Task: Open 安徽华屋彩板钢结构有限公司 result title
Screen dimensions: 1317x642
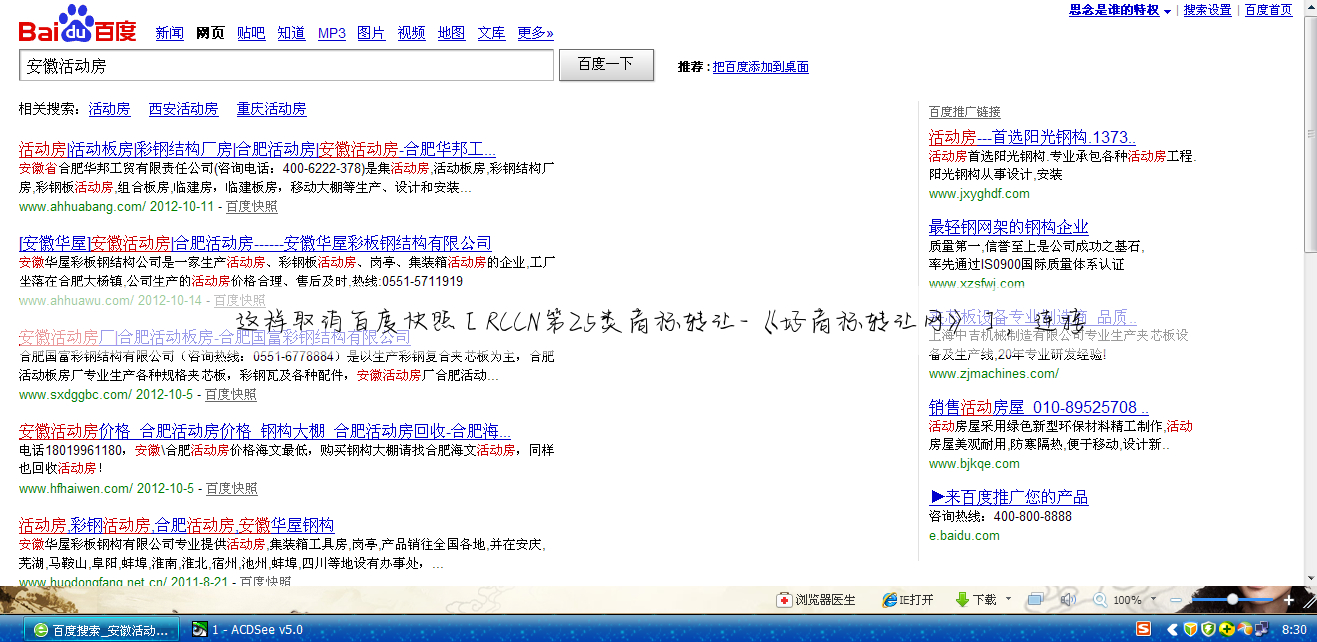Action: (x=255, y=243)
